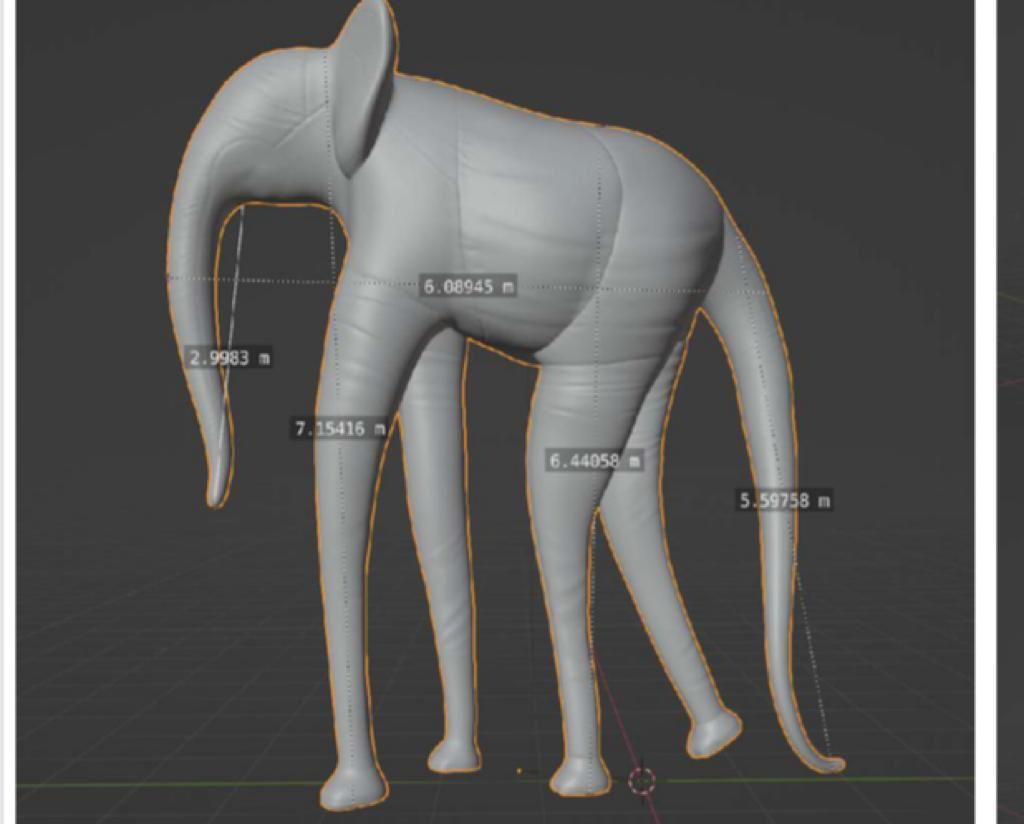Click the 7.15416 m front leg measurement
Viewport: 1024px width, 824px height.
340,428
